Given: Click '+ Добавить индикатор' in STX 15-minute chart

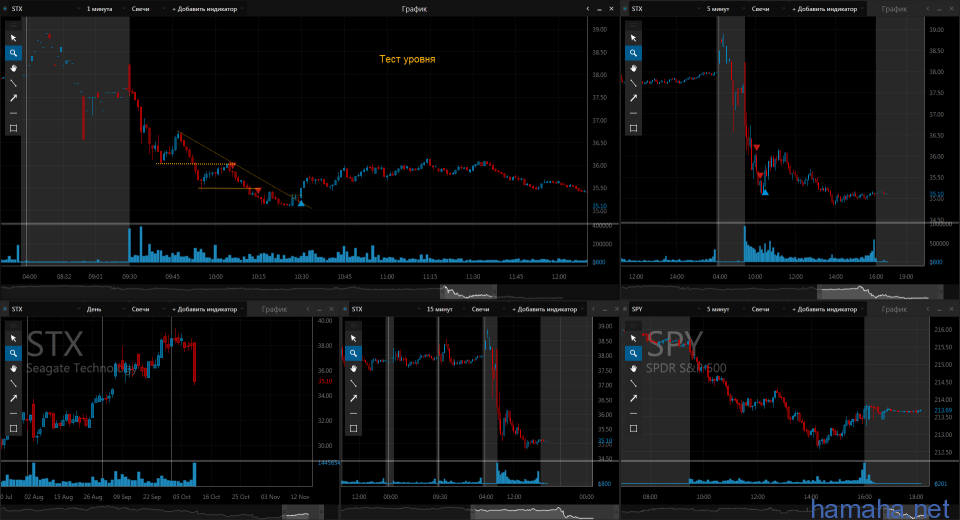Looking at the screenshot, I should (547, 309).
